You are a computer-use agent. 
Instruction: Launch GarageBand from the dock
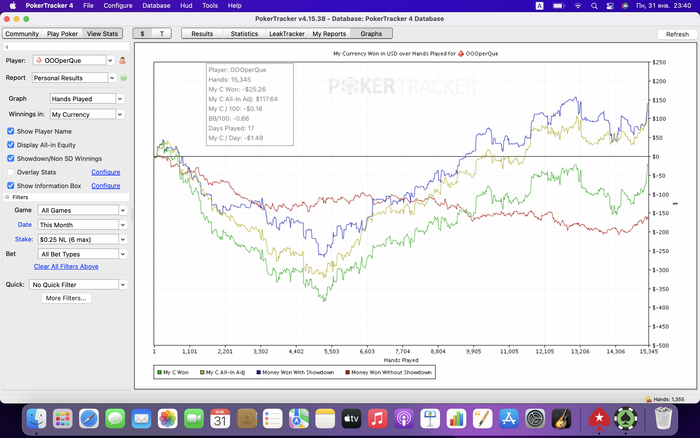pos(561,419)
